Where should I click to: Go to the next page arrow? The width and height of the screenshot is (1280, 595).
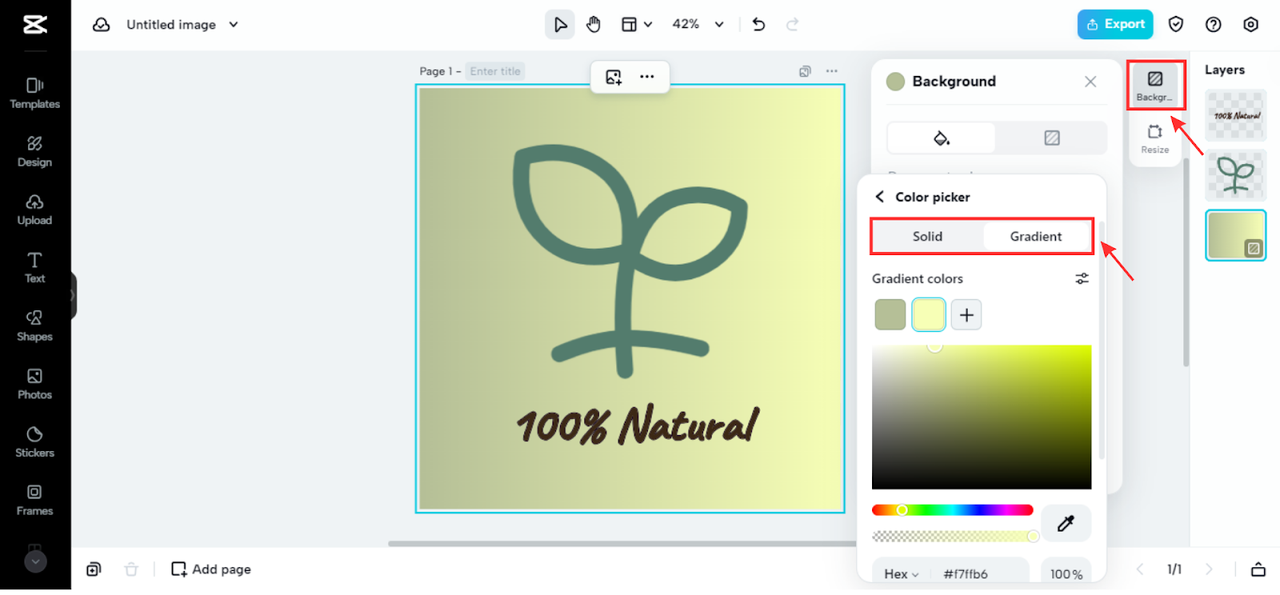point(1209,569)
